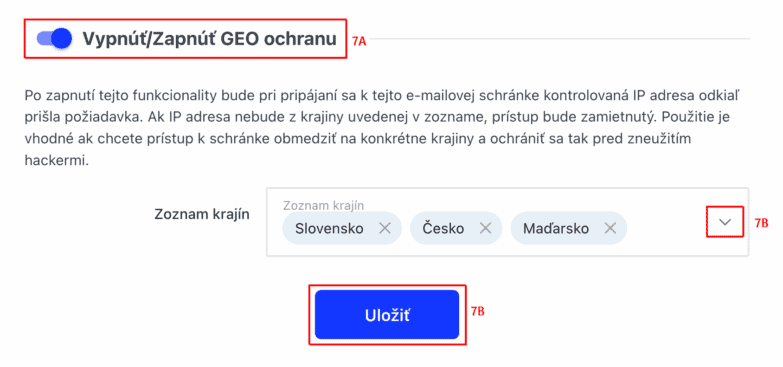The height and width of the screenshot is (367, 783).
Task: Save settings with the Uložiť button
Action: point(387,315)
